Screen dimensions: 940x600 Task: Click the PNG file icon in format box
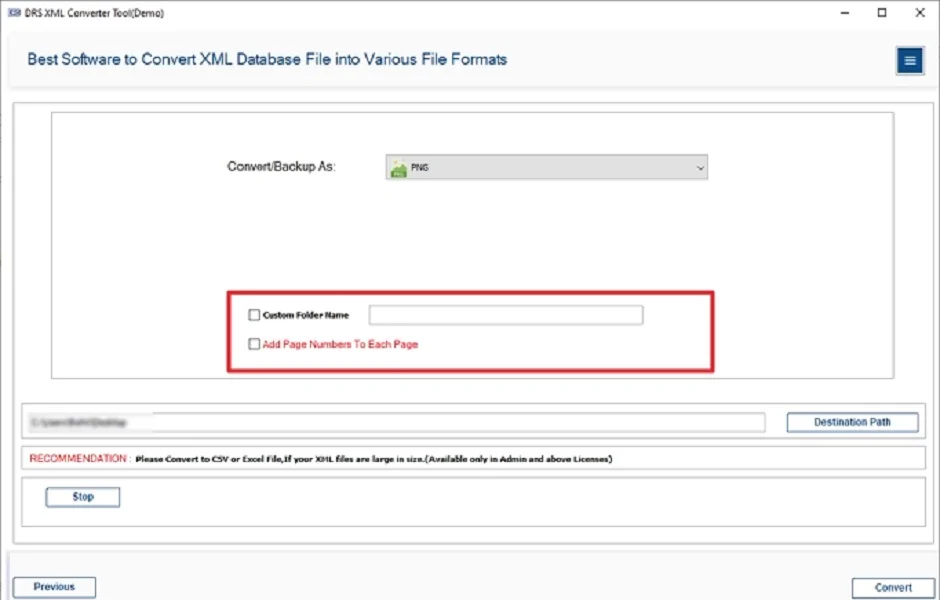[x=398, y=169]
